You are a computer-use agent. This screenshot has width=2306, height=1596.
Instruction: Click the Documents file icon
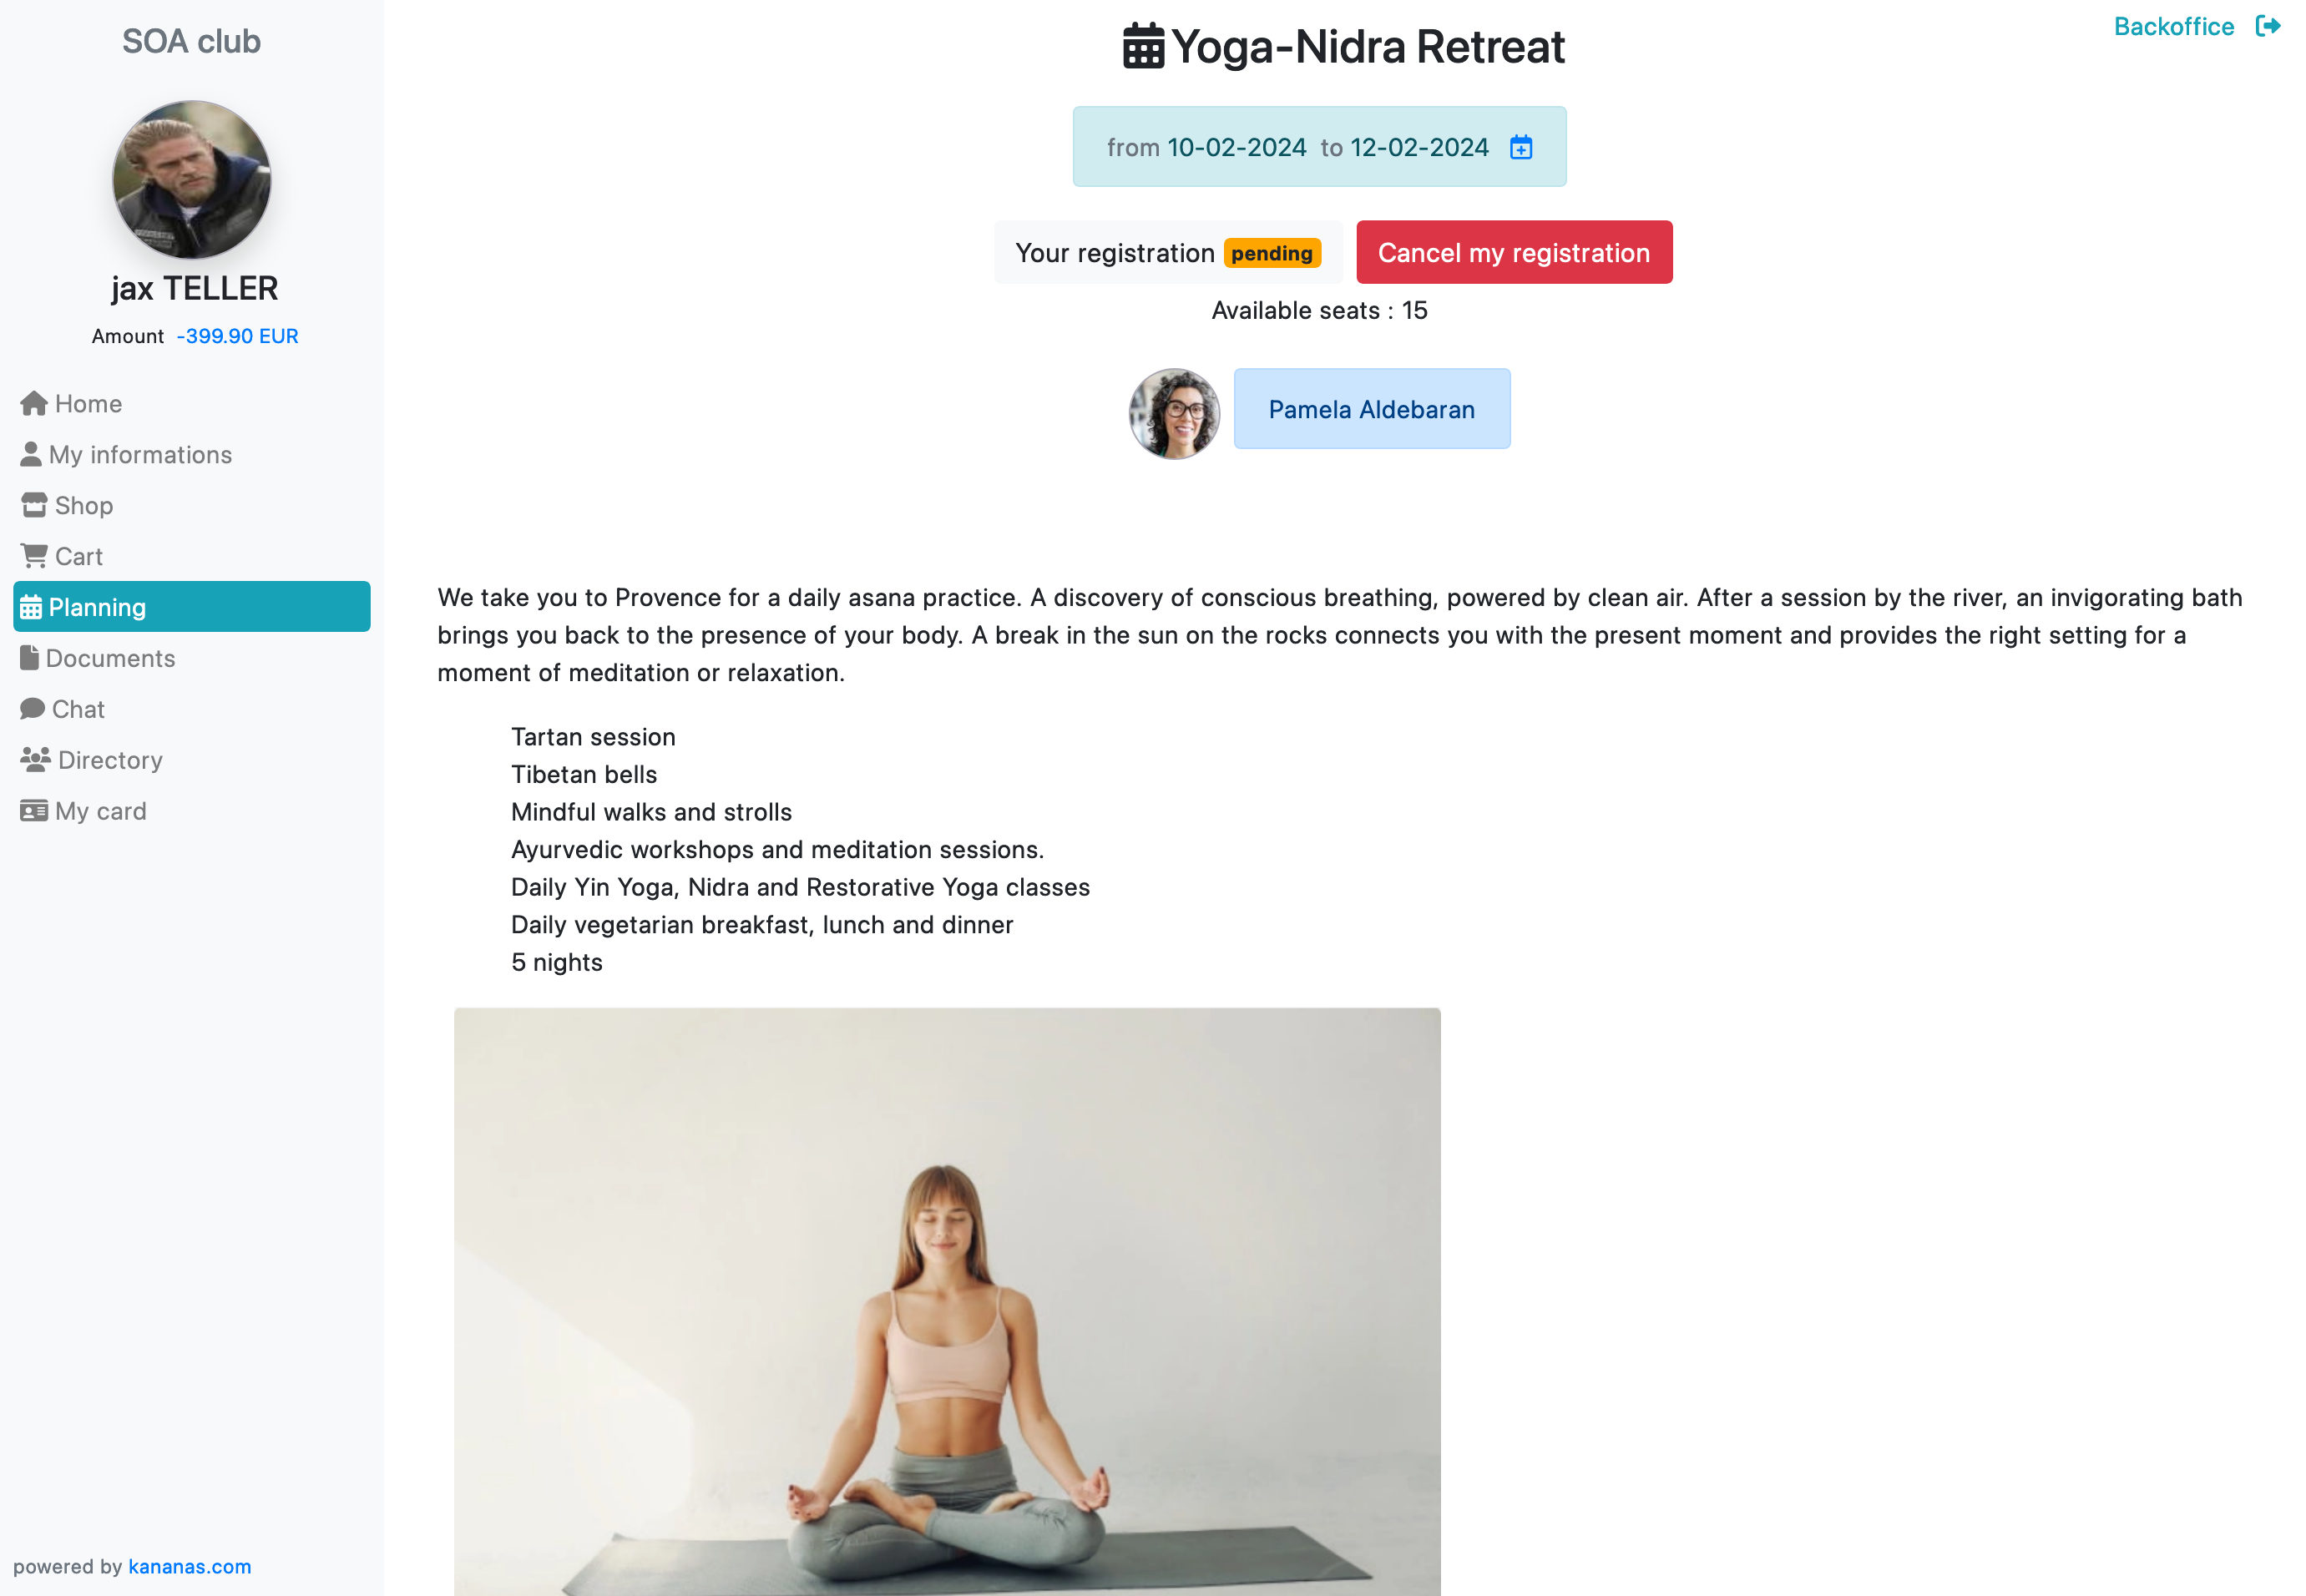29,657
